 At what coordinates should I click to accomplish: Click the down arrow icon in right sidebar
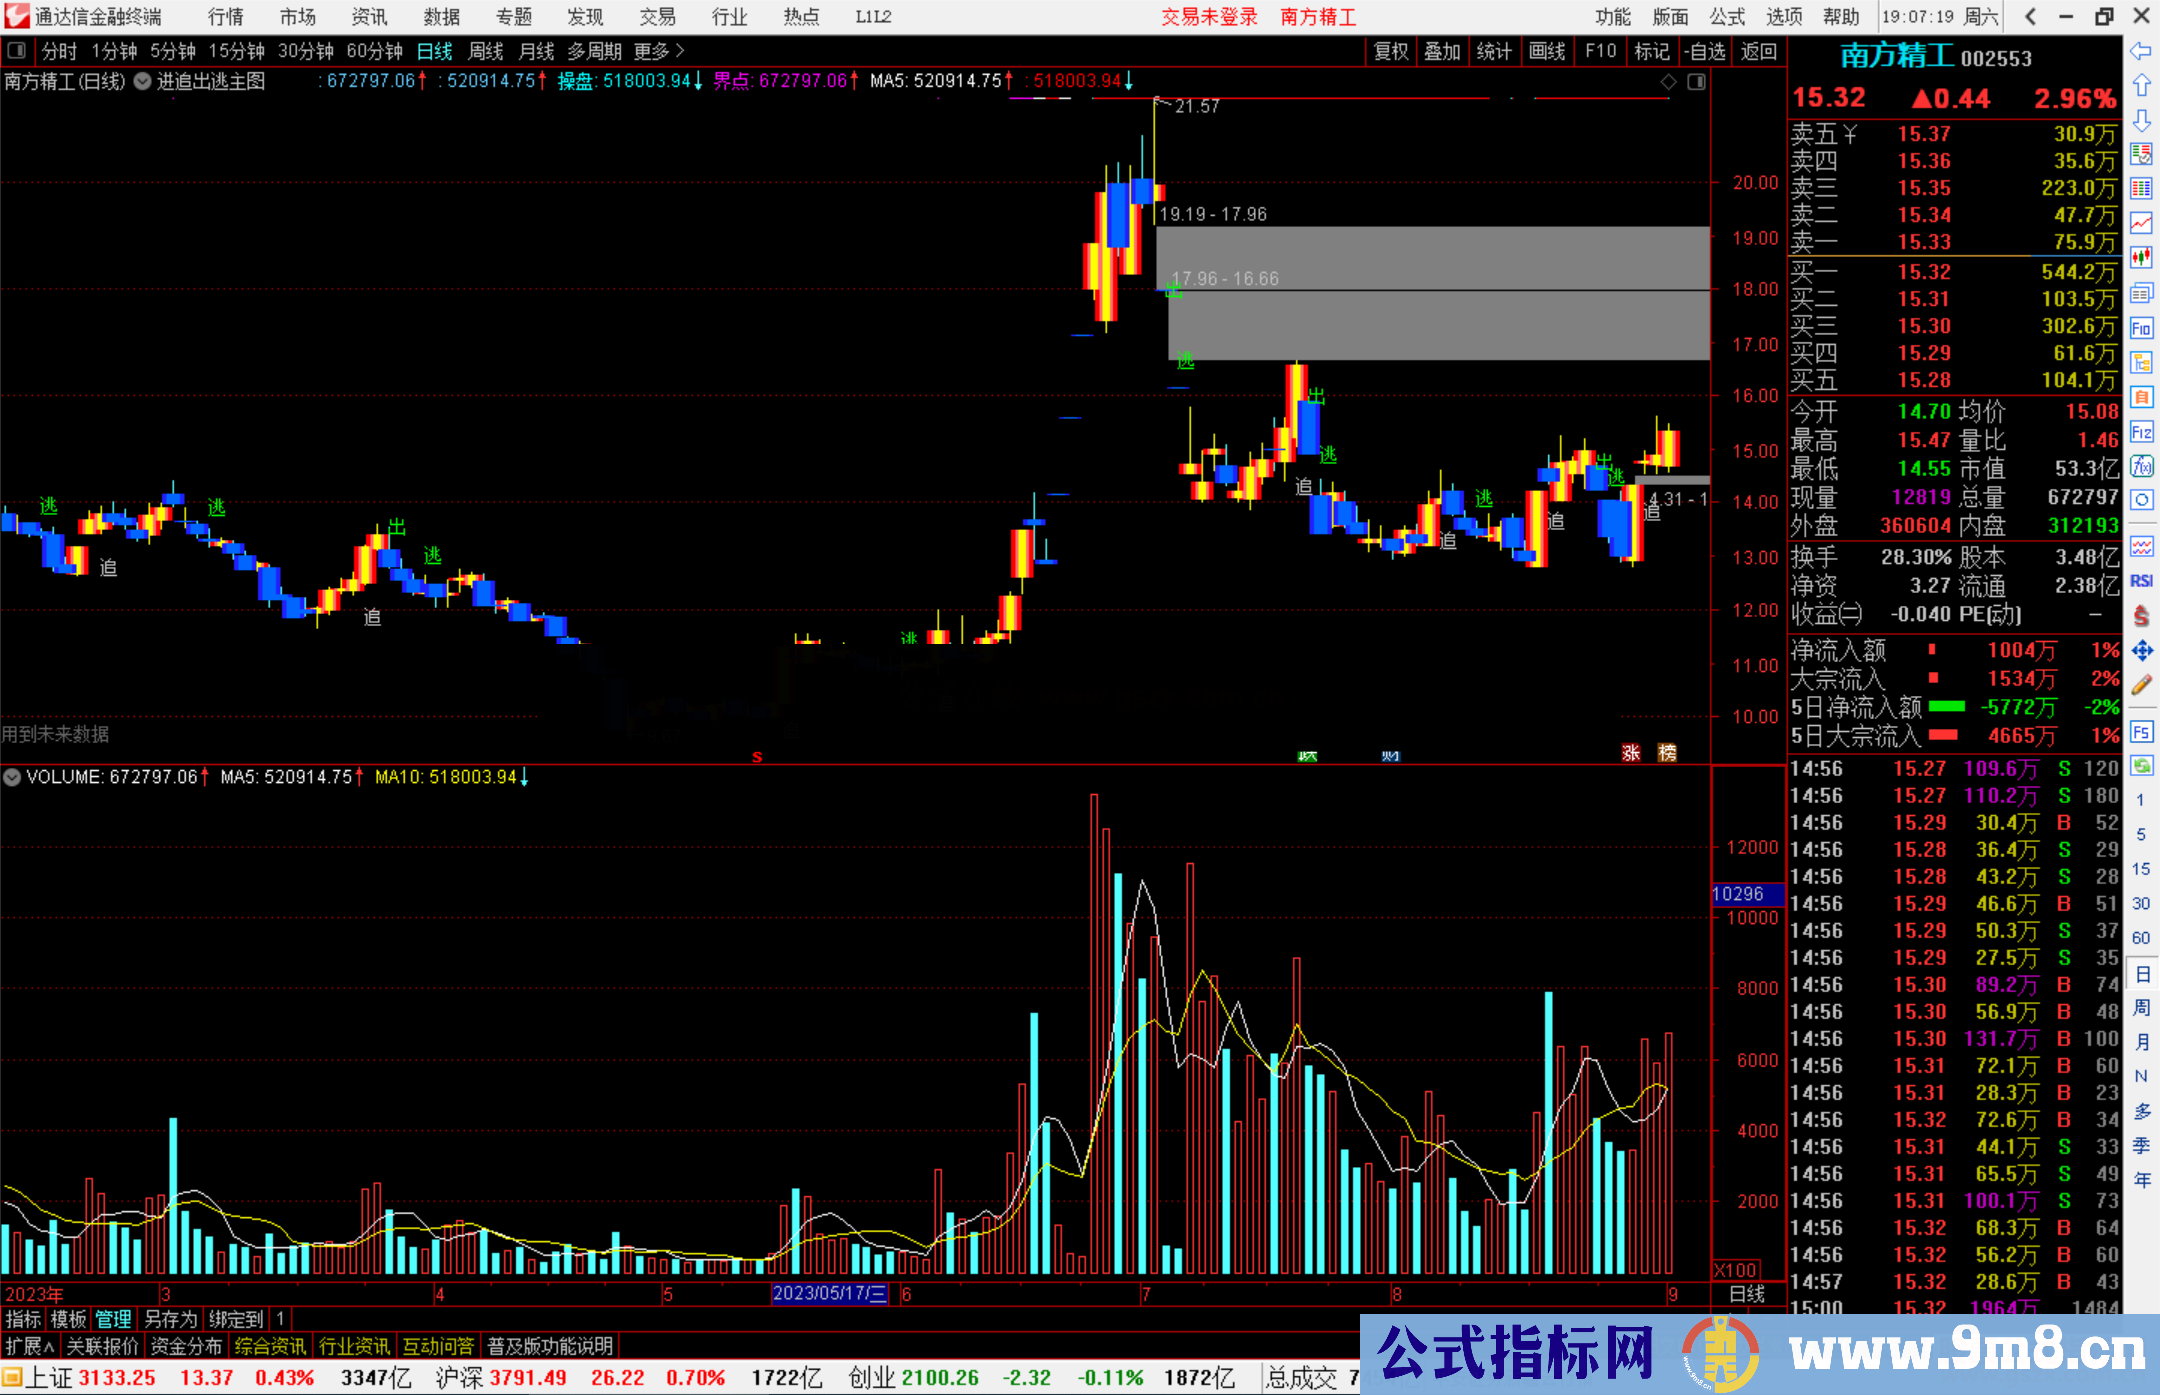tap(2141, 121)
